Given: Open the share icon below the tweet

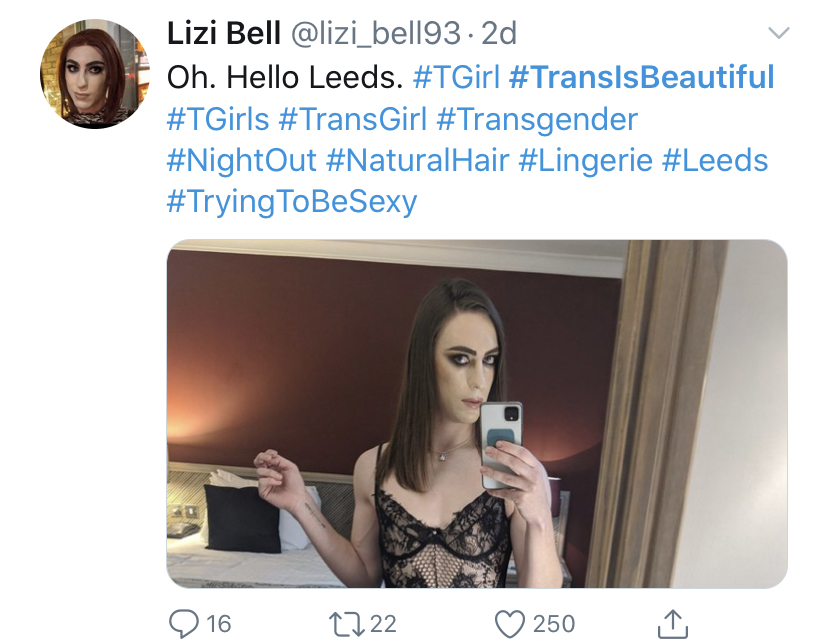Looking at the screenshot, I should (673, 623).
